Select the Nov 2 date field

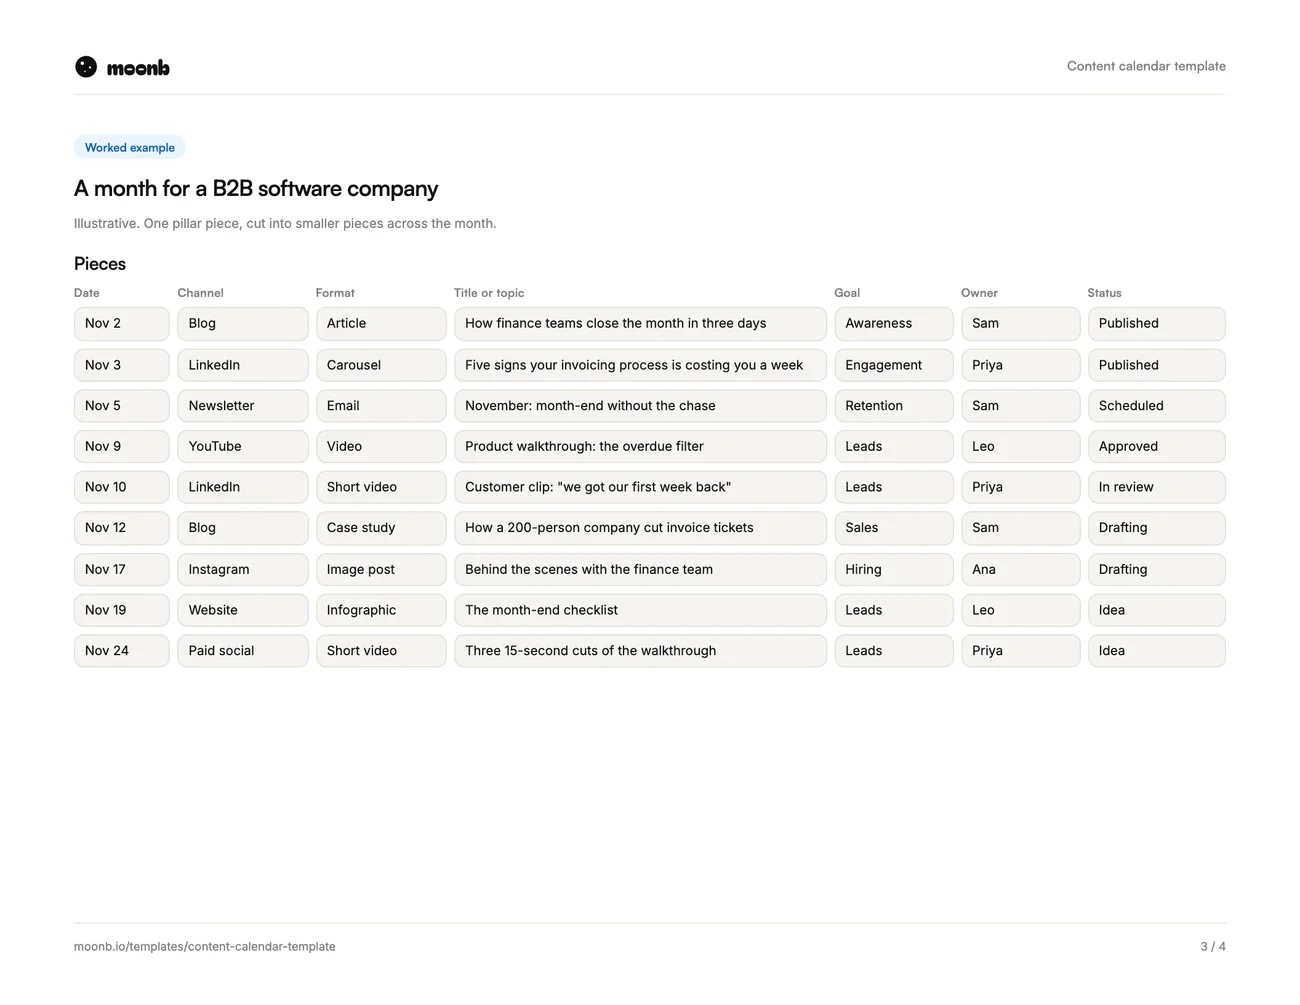coord(122,324)
